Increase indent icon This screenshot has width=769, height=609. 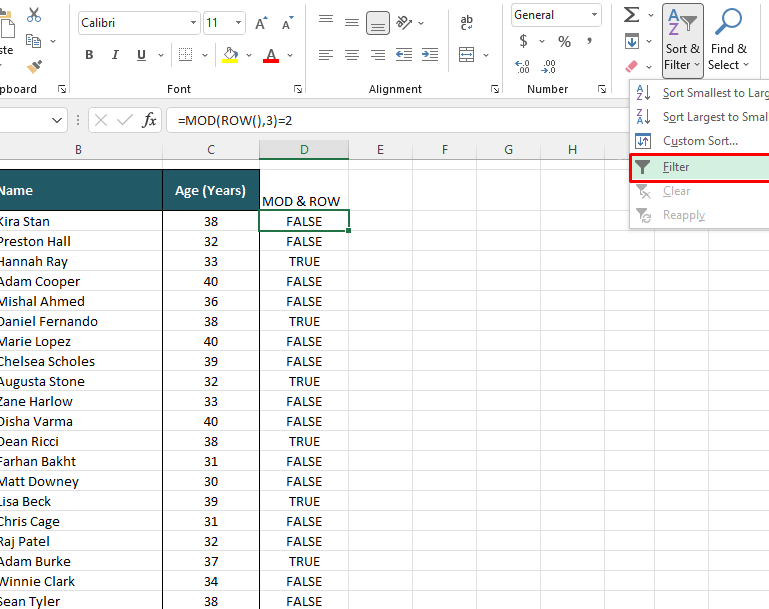click(430, 55)
